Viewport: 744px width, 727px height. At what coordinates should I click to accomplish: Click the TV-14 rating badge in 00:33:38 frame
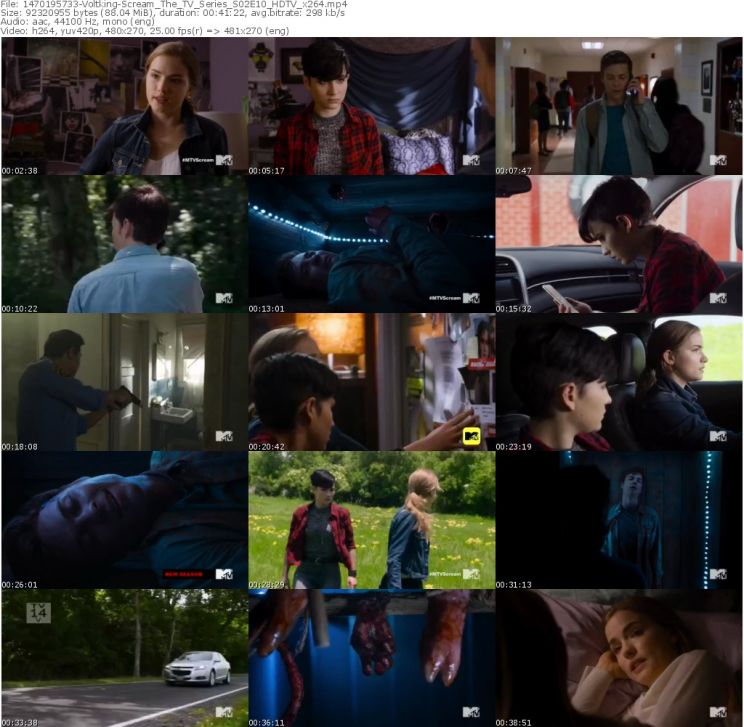38,613
